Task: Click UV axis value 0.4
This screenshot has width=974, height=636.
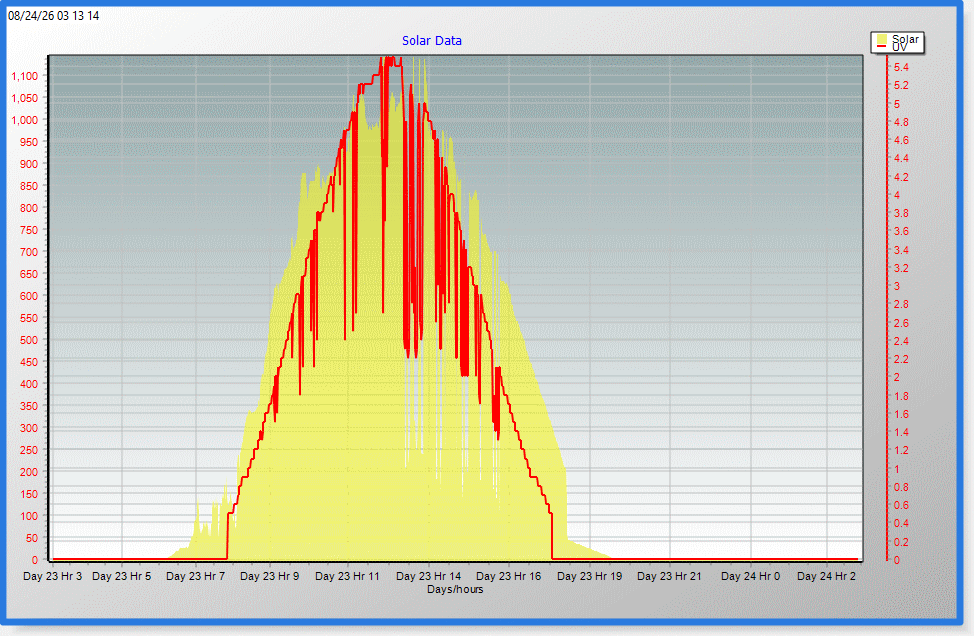Action: [901, 524]
